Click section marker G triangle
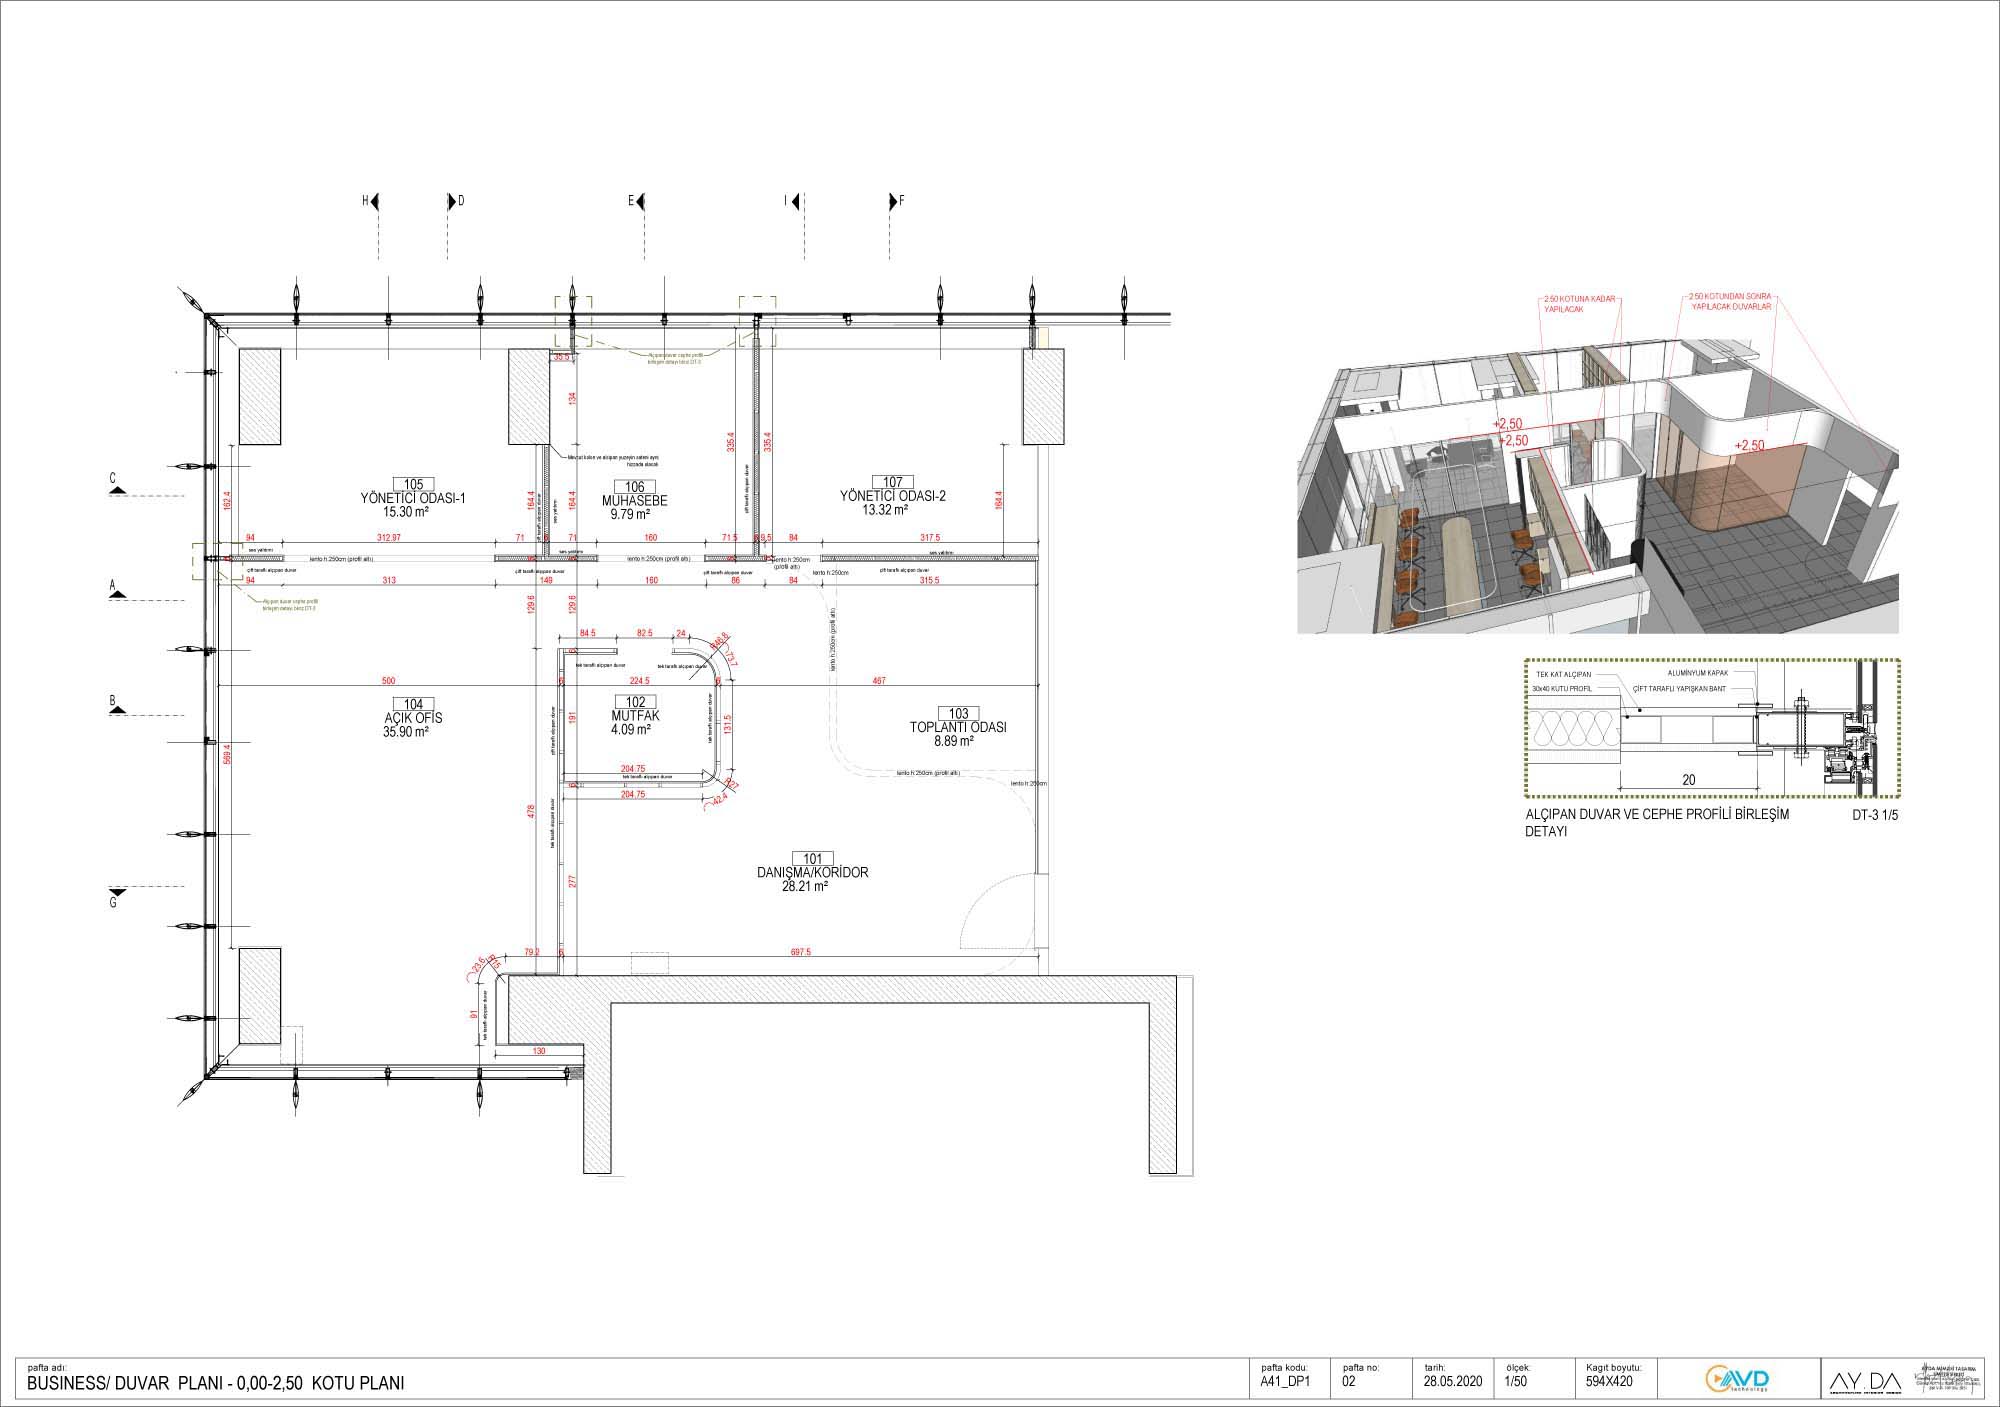The image size is (2000, 1407). [117, 890]
